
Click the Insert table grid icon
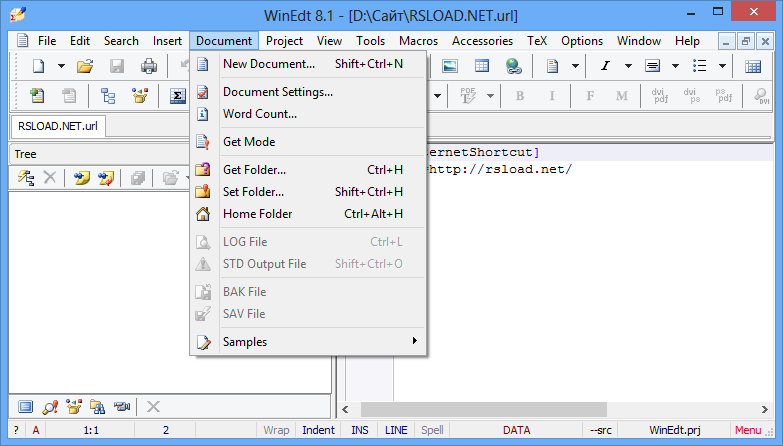481,65
